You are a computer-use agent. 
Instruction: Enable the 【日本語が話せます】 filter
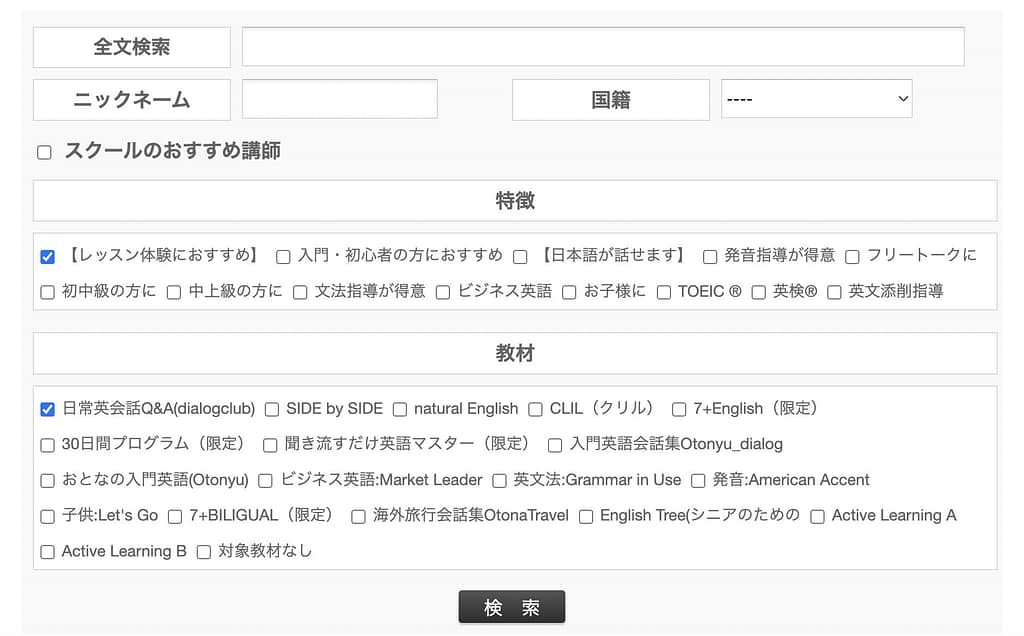point(520,257)
